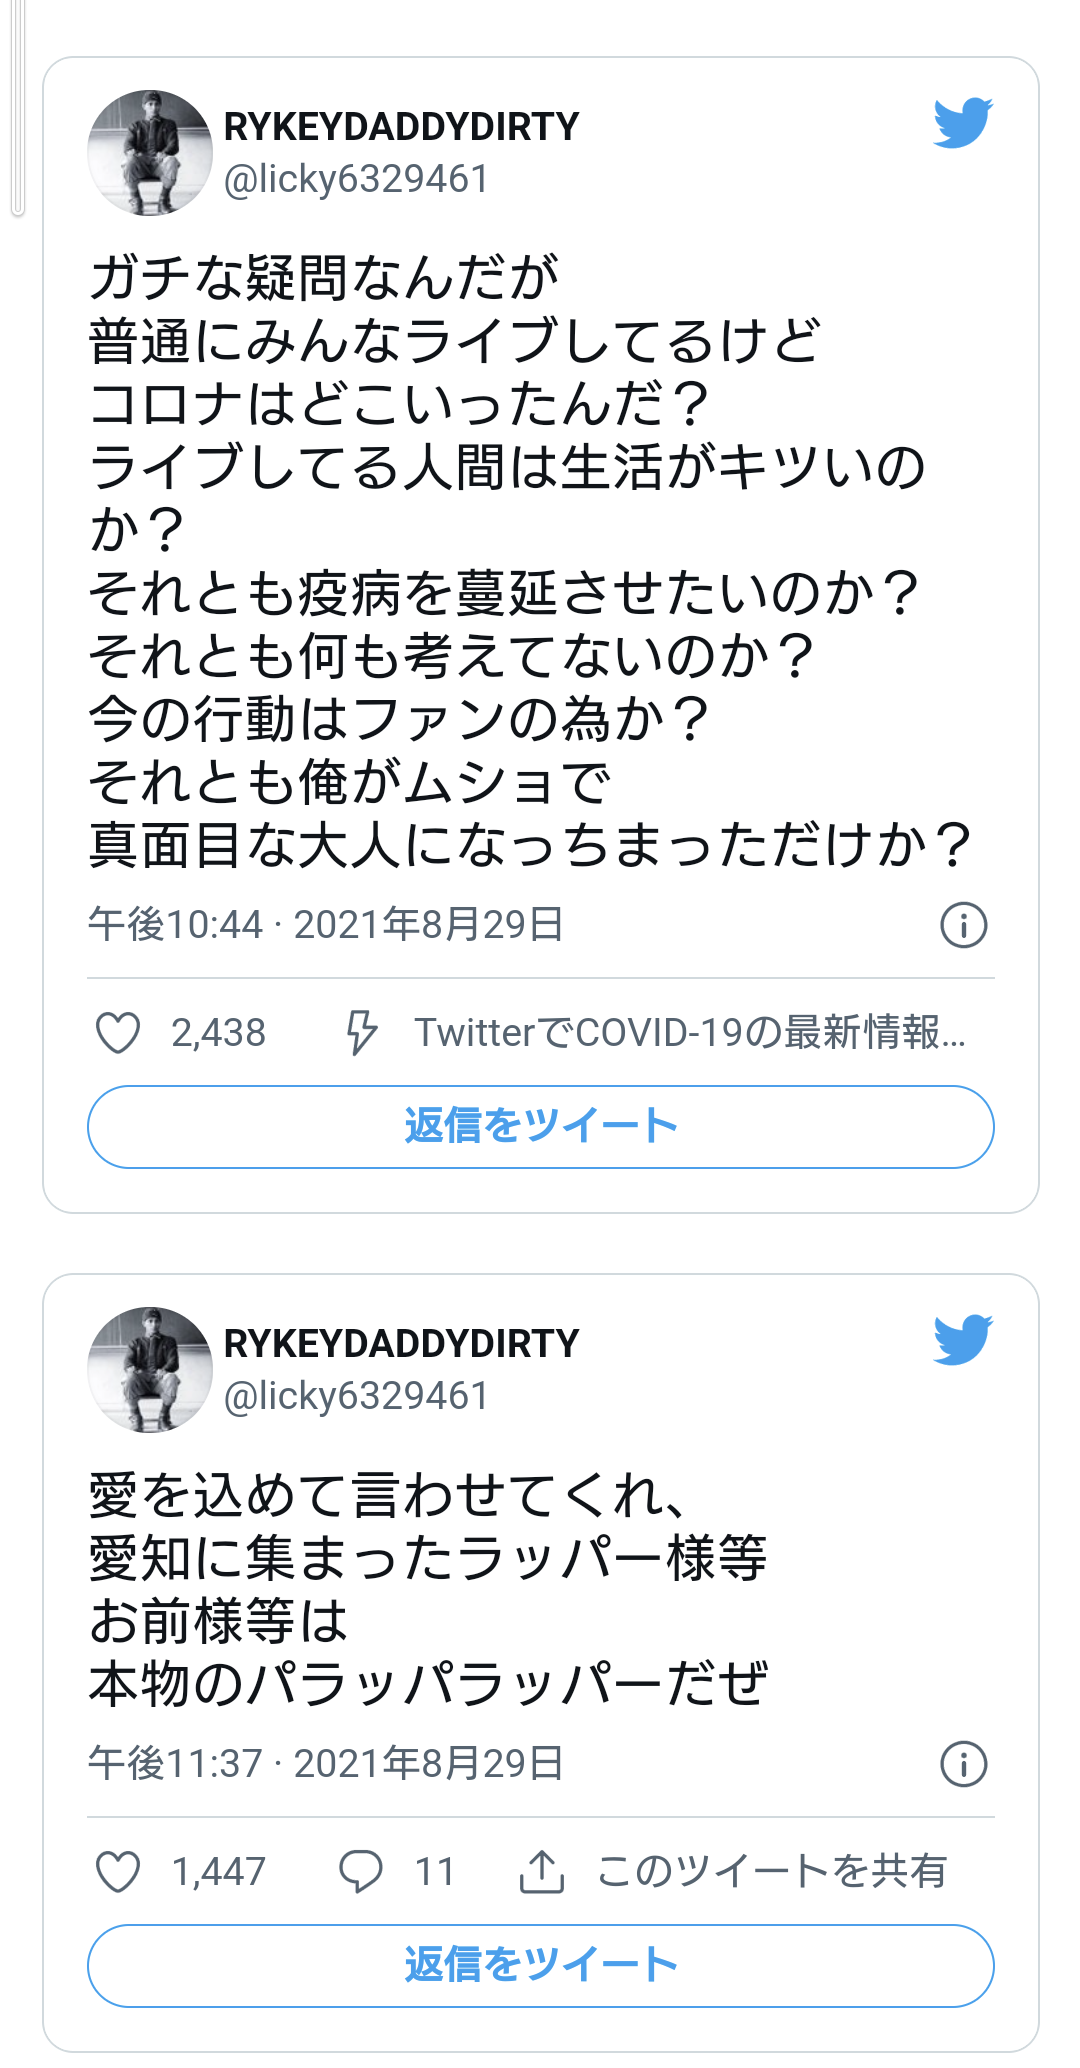This screenshot has width=1080, height=2068.
Task: Open the info icon on the 午後10:44 tweet
Action: click(x=964, y=925)
